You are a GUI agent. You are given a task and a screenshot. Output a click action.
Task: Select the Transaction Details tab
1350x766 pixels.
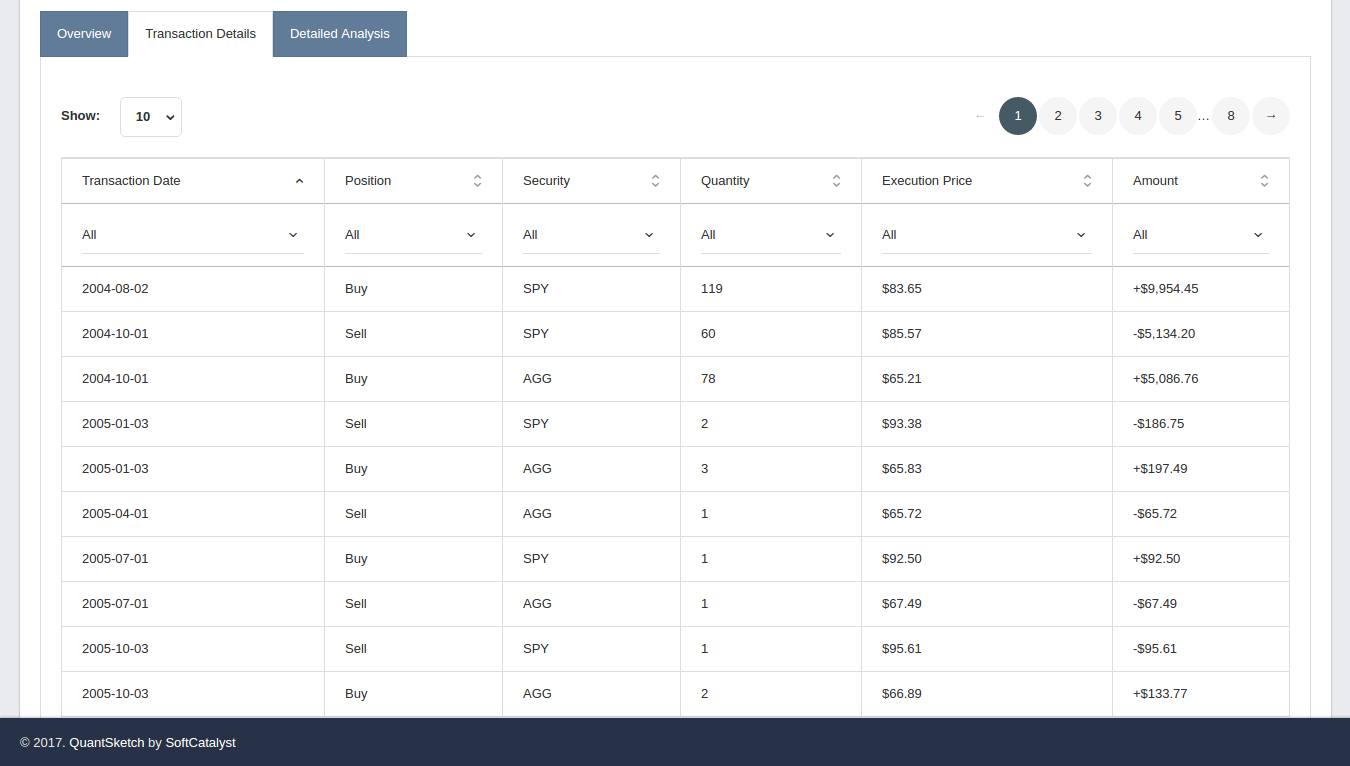click(x=200, y=34)
